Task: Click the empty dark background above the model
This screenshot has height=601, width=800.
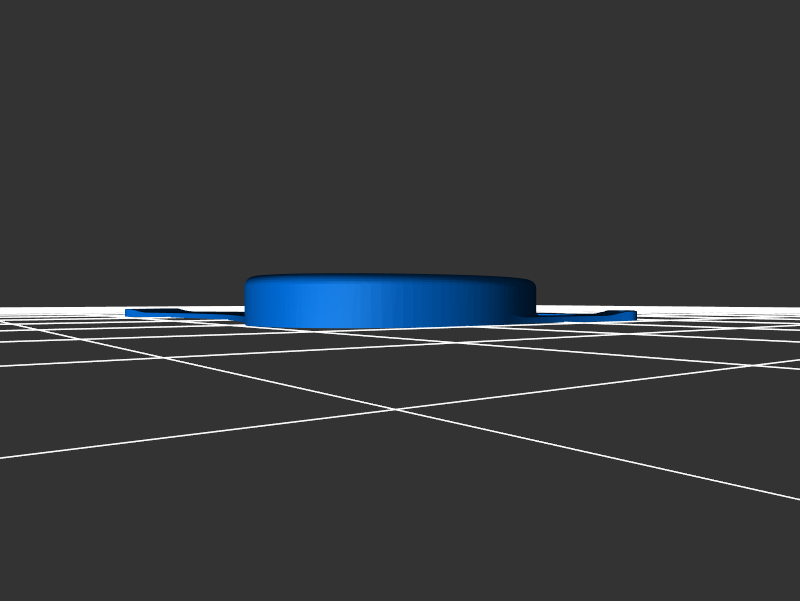Action: (400, 130)
